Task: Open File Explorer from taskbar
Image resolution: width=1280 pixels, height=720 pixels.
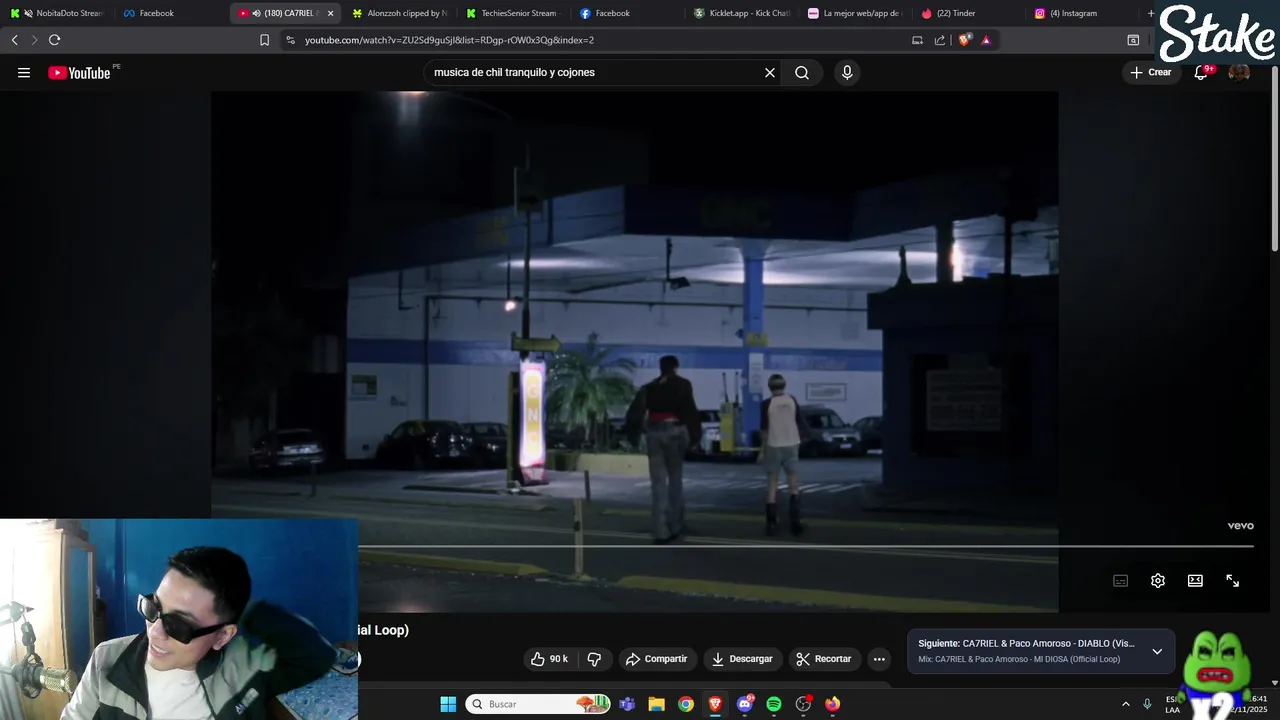Action: click(x=656, y=704)
